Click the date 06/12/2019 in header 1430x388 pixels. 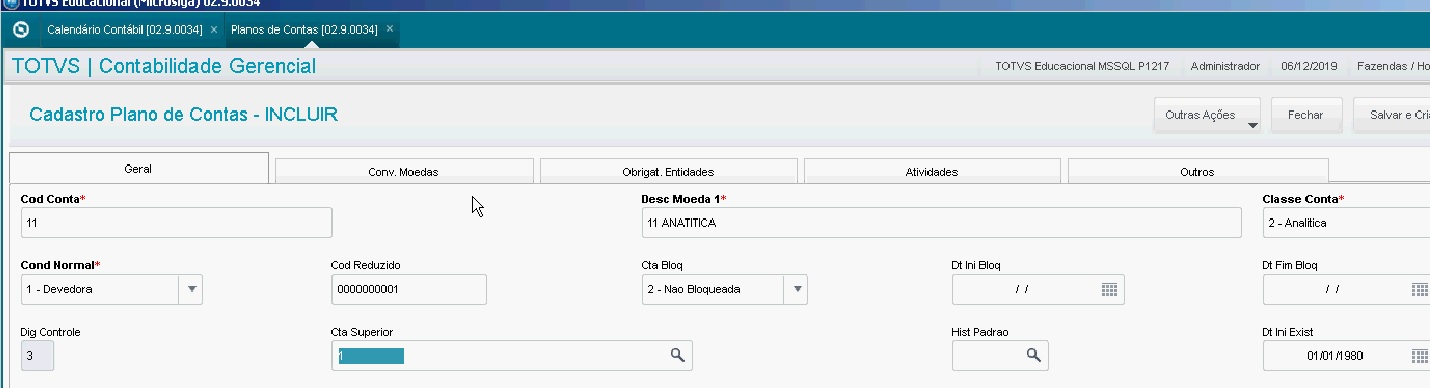click(1308, 66)
